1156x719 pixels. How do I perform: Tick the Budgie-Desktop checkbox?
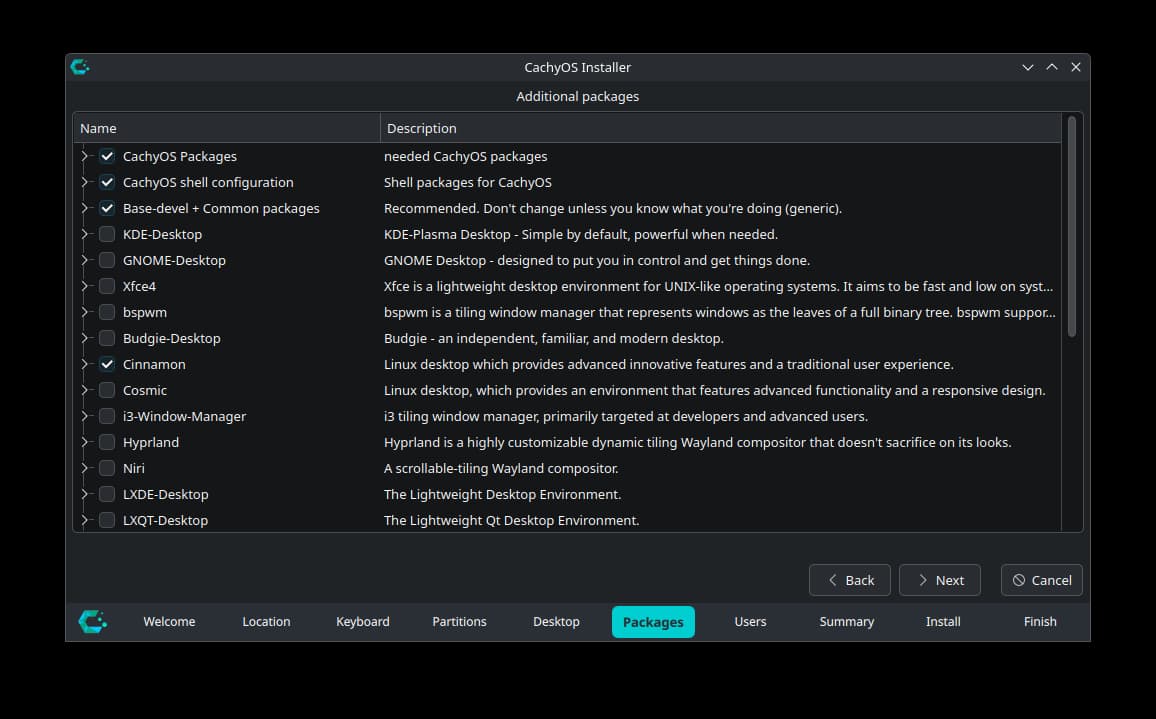[x=107, y=338]
